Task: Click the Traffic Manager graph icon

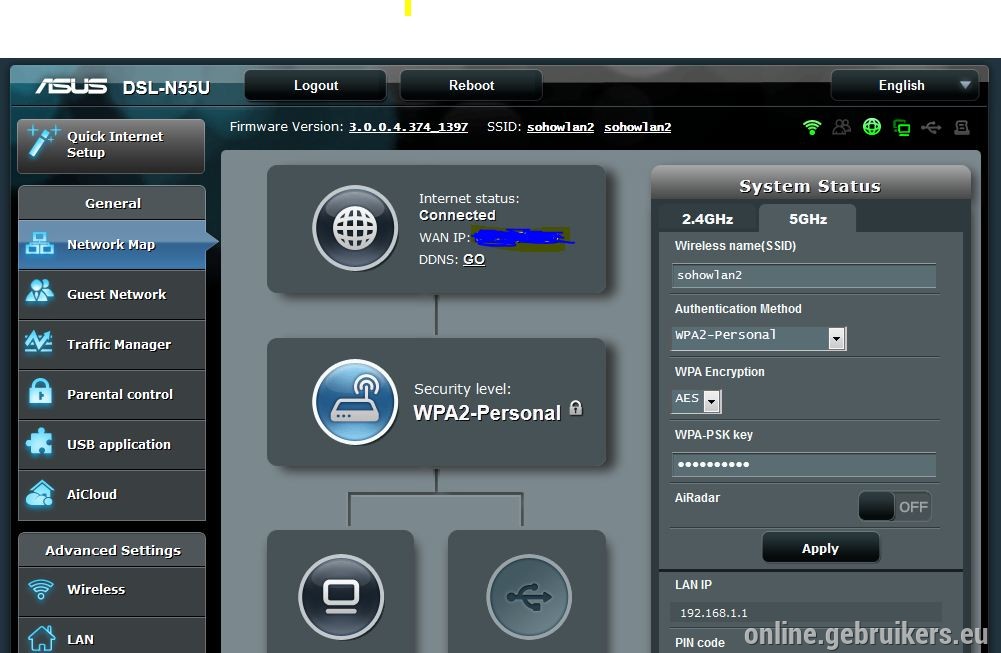Action: tap(39, 342)
